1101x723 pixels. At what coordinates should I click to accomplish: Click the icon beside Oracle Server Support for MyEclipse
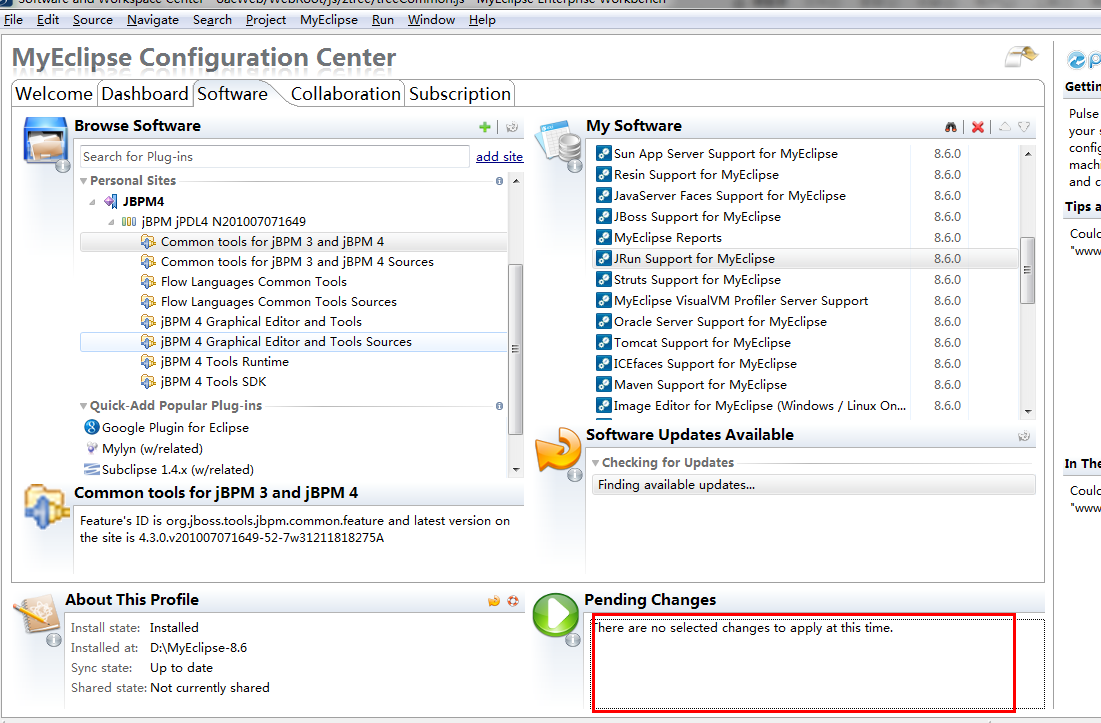click(603, 321)
